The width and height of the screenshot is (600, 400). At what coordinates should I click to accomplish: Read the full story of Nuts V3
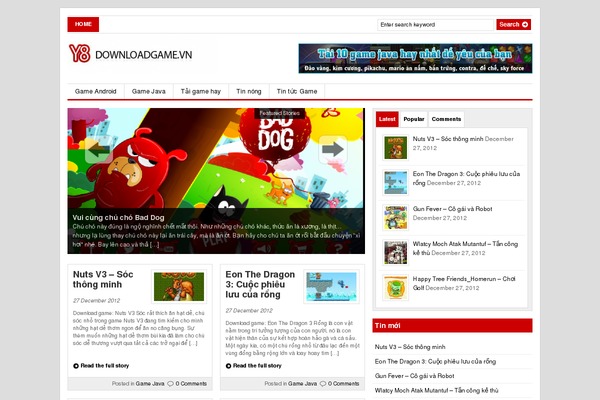pos(104,366)
